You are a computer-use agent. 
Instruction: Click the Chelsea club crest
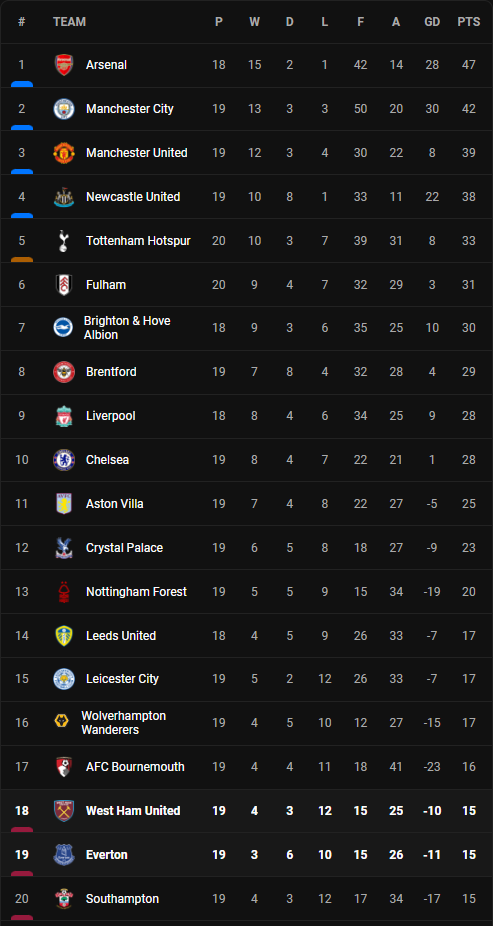64,460
